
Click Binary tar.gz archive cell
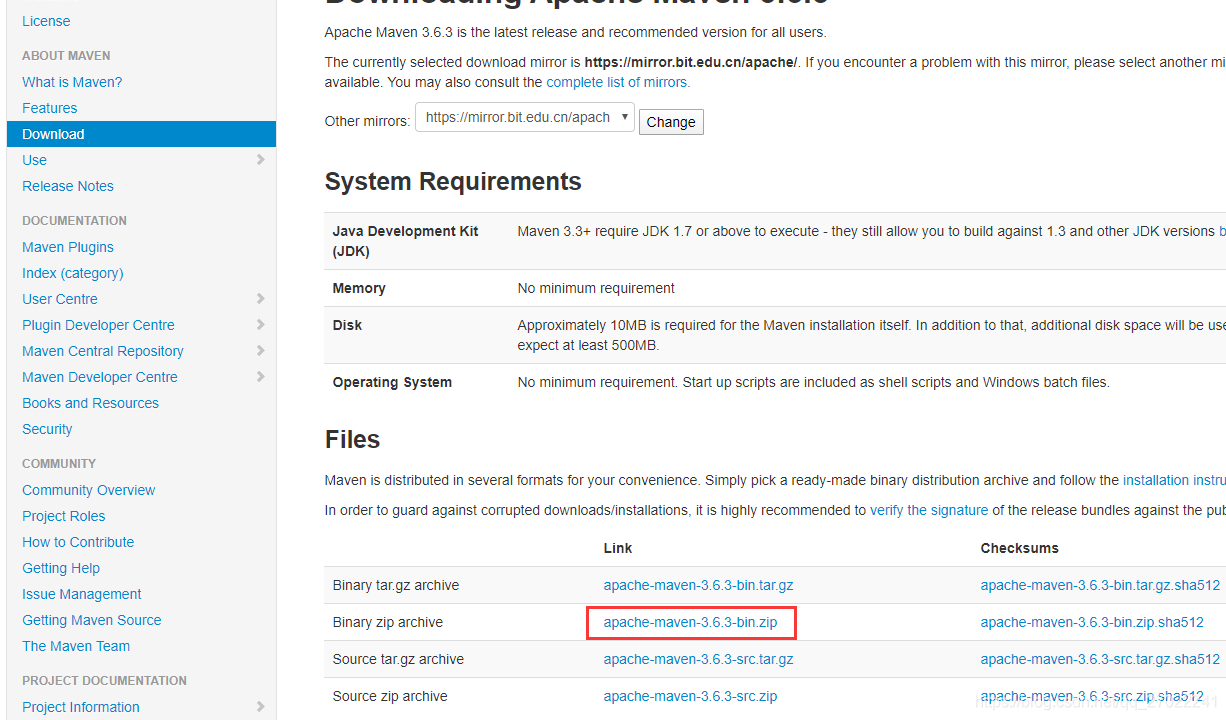coord(396,585)
